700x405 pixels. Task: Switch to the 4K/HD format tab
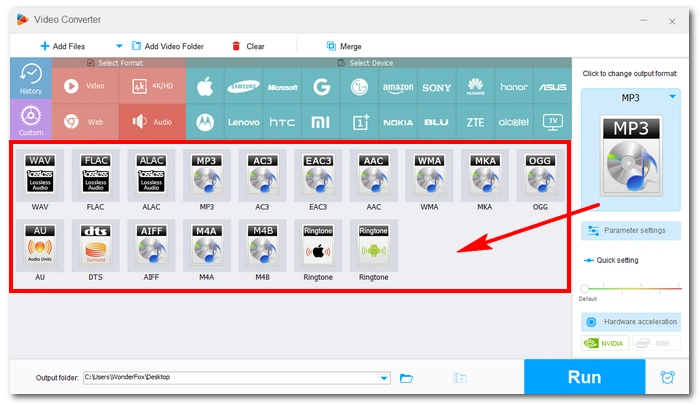point(152,86)
